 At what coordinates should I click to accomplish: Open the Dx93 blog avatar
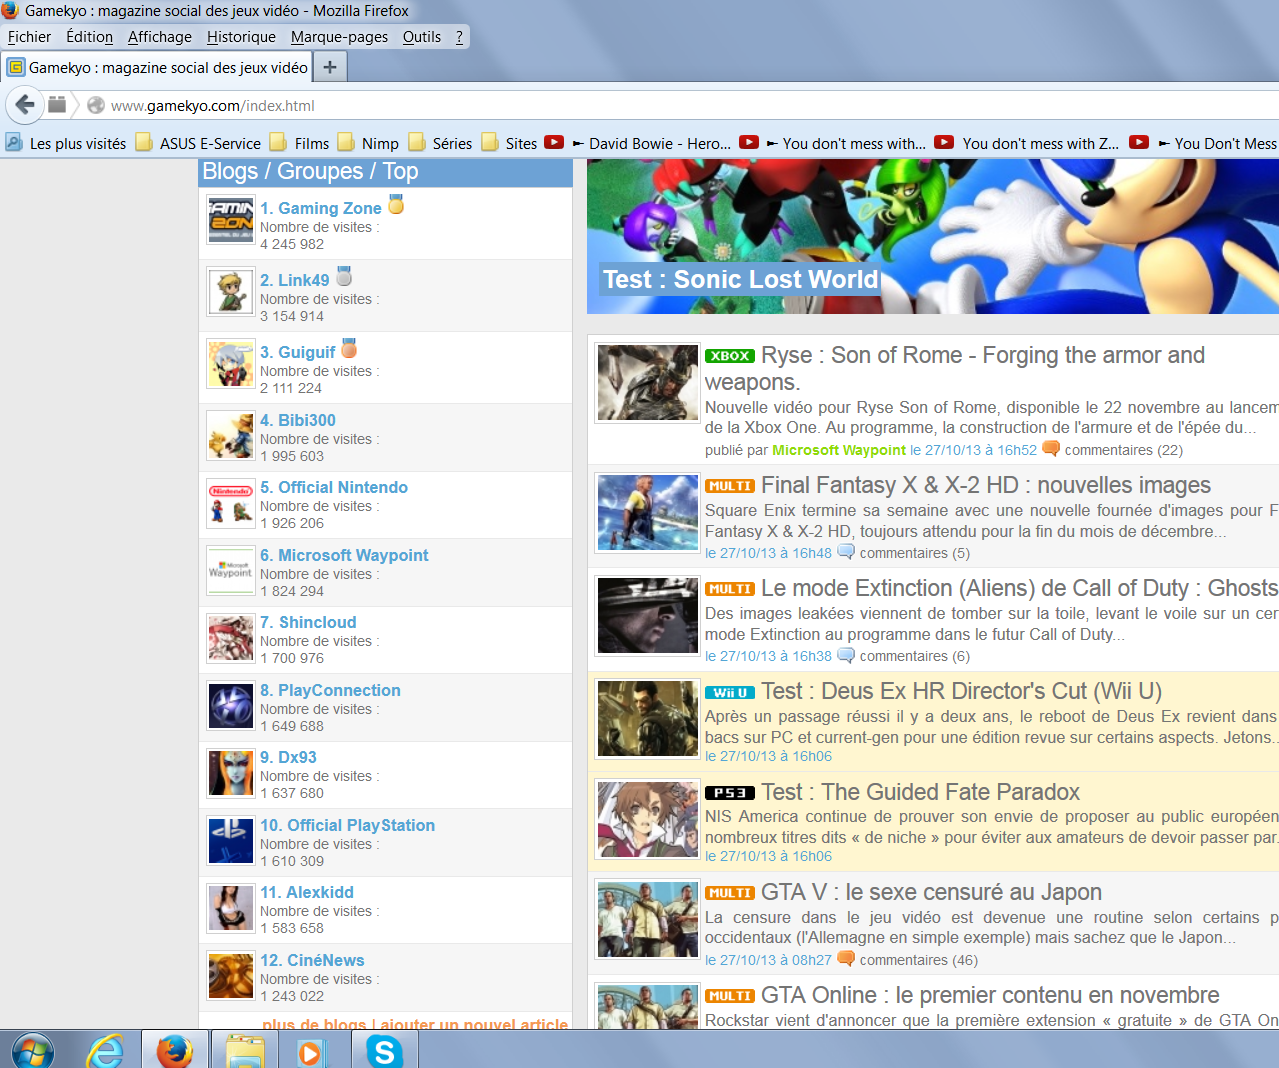point(231,773)
